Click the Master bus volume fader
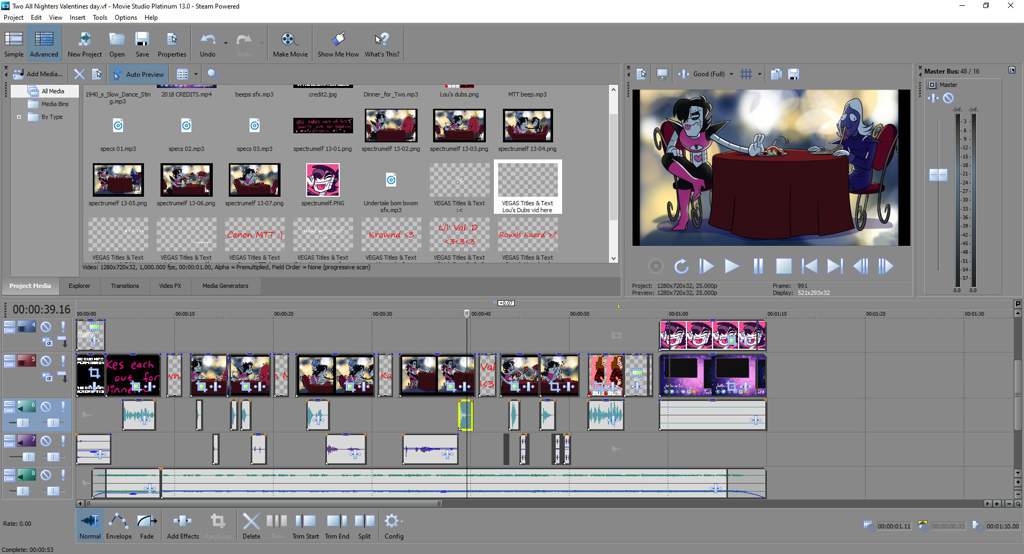This screenshot has width=1024, height=554. [938, 174]
